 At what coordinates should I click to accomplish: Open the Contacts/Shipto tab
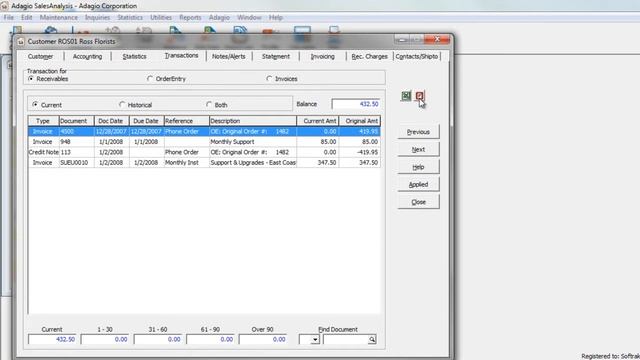(416, 56)
